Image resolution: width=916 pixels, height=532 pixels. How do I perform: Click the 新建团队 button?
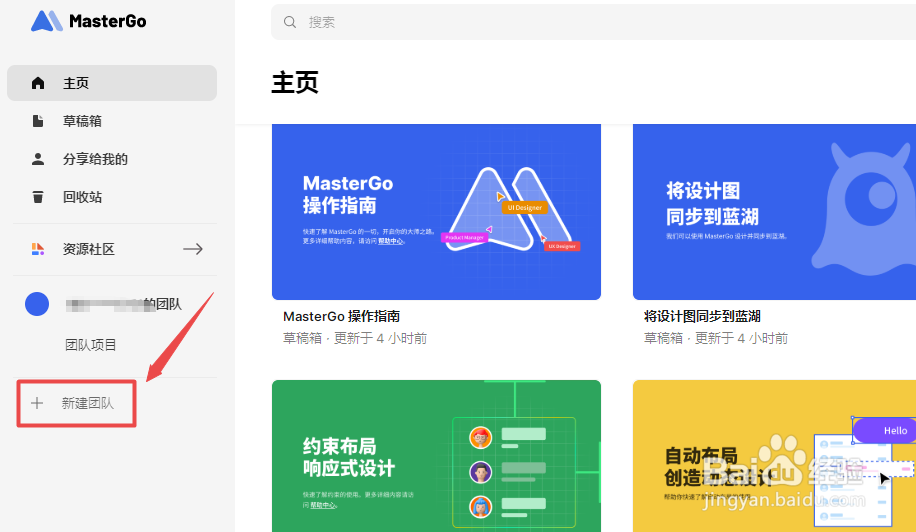(x=77, y=403)
